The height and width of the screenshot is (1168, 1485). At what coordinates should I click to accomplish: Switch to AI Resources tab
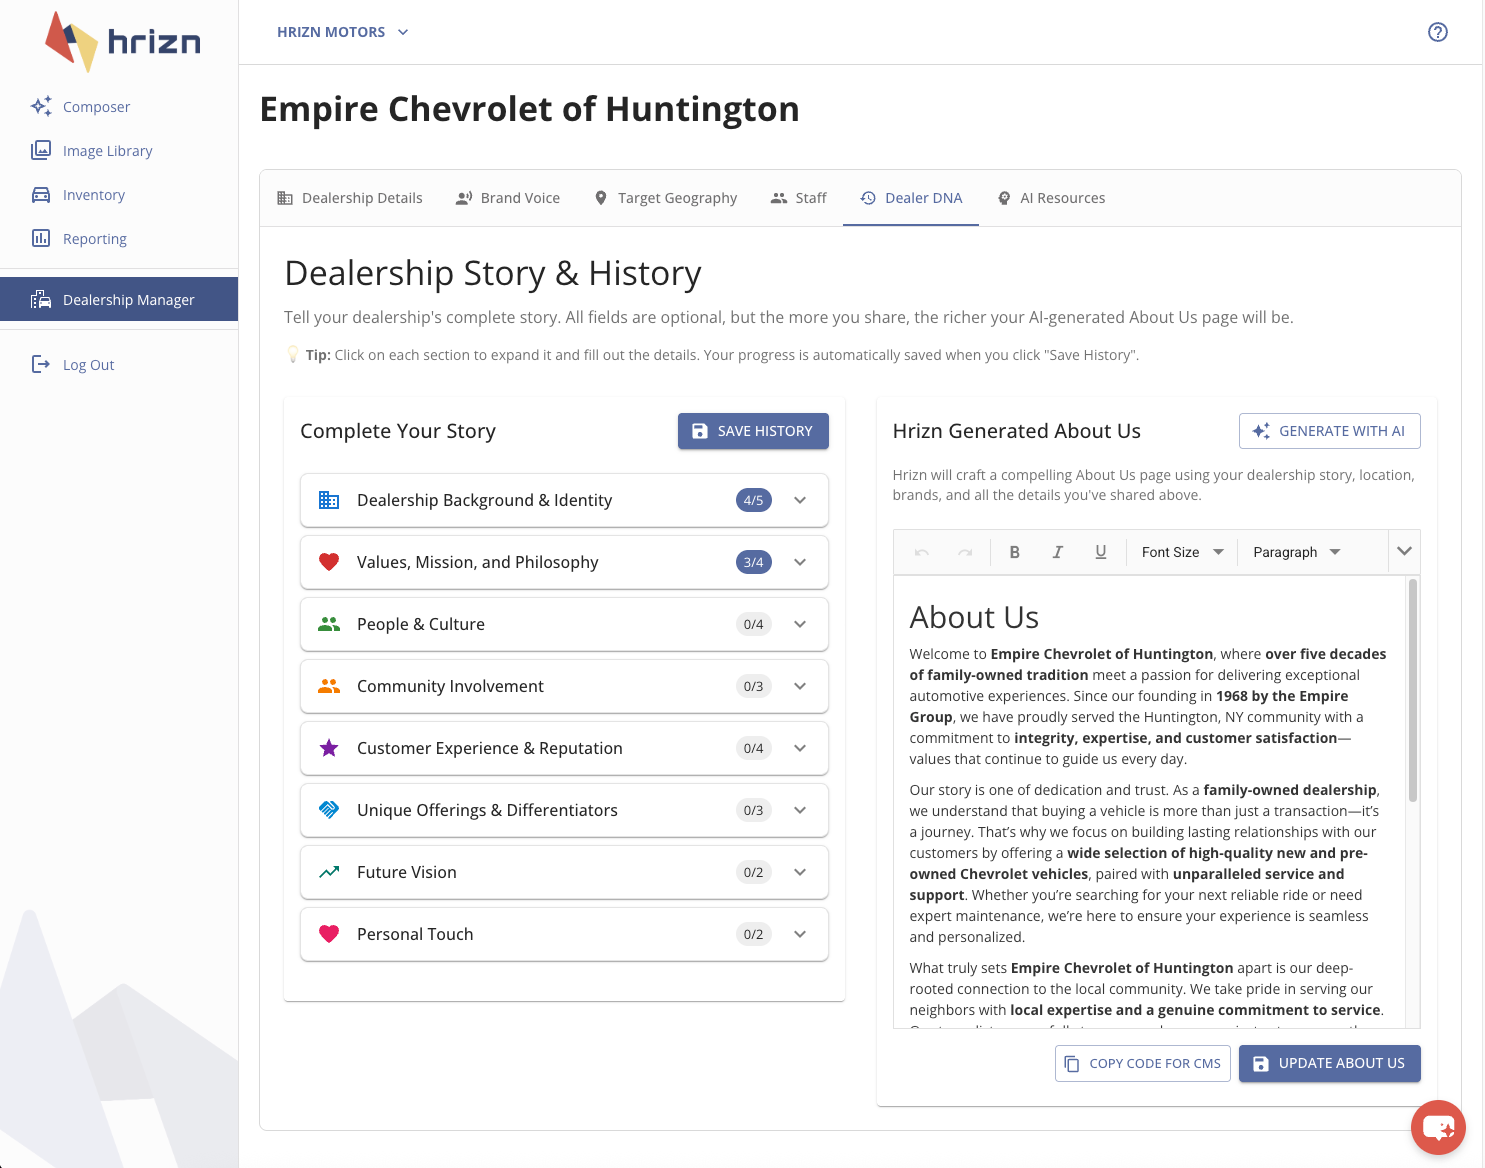1051,198
